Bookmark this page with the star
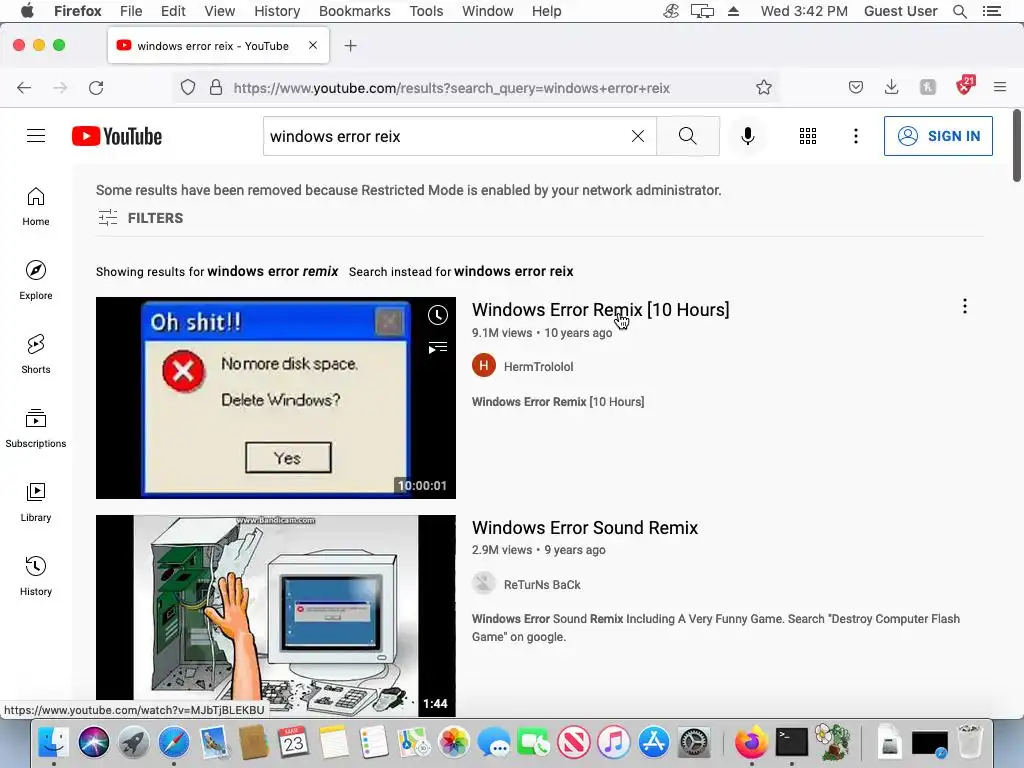 pyautogui.click(x=763, y=88)
